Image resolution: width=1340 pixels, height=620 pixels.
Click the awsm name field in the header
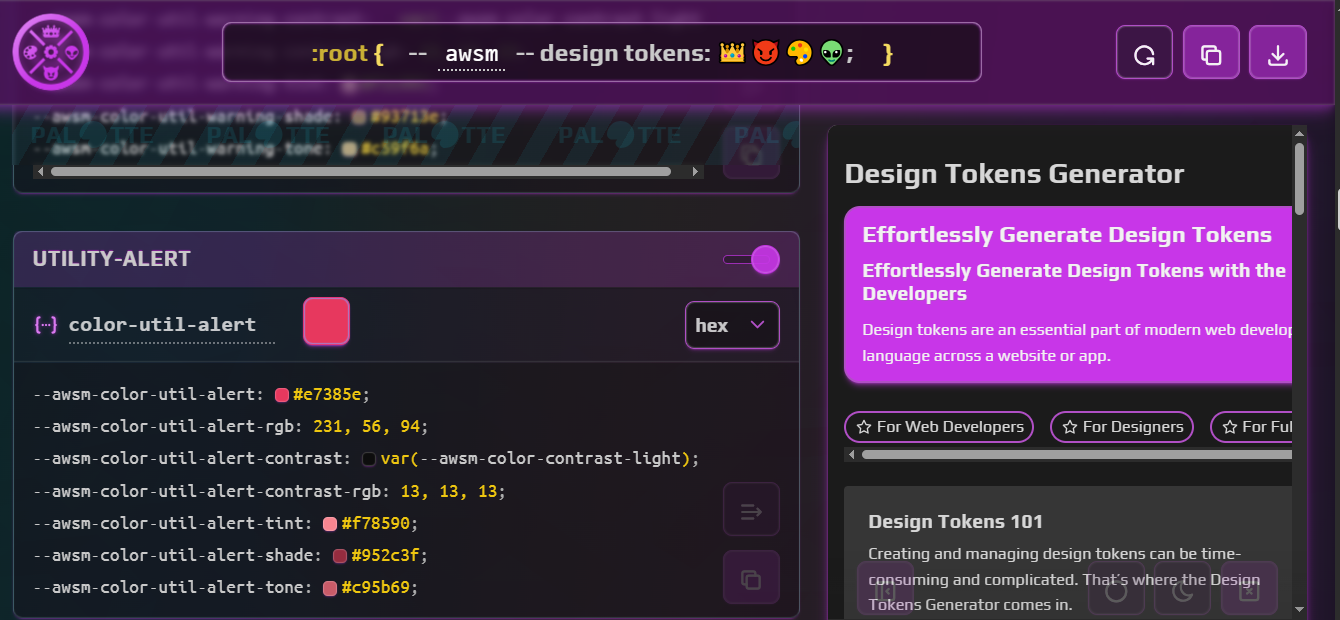click(470, 54)
